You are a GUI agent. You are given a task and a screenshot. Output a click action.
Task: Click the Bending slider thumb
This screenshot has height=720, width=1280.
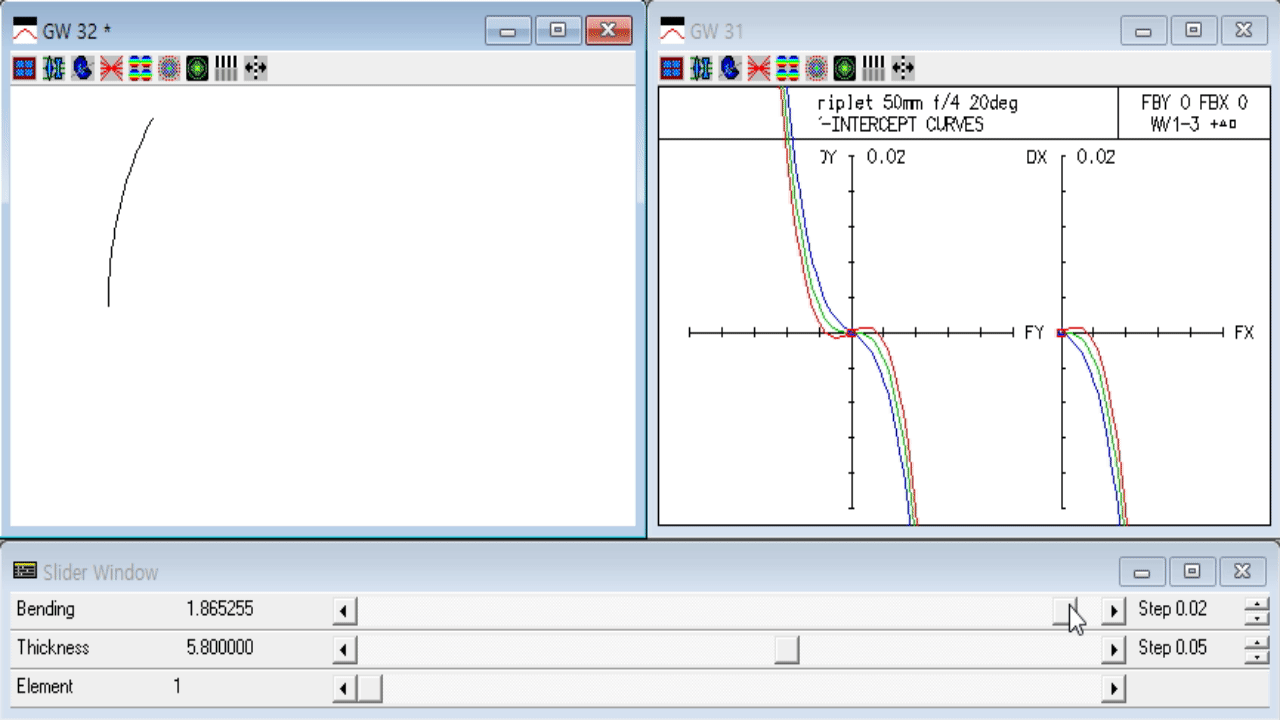click(1066, 610)
